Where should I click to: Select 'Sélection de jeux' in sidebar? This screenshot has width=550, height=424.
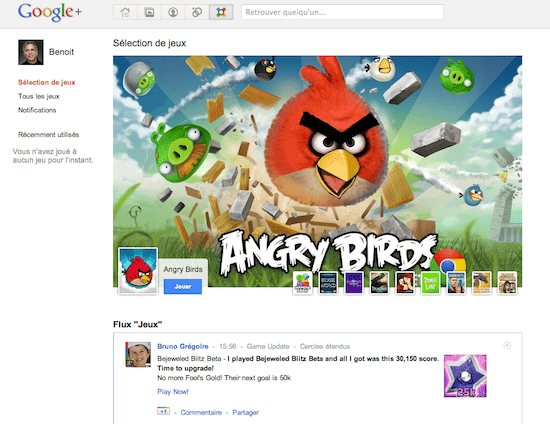point(47,82)
